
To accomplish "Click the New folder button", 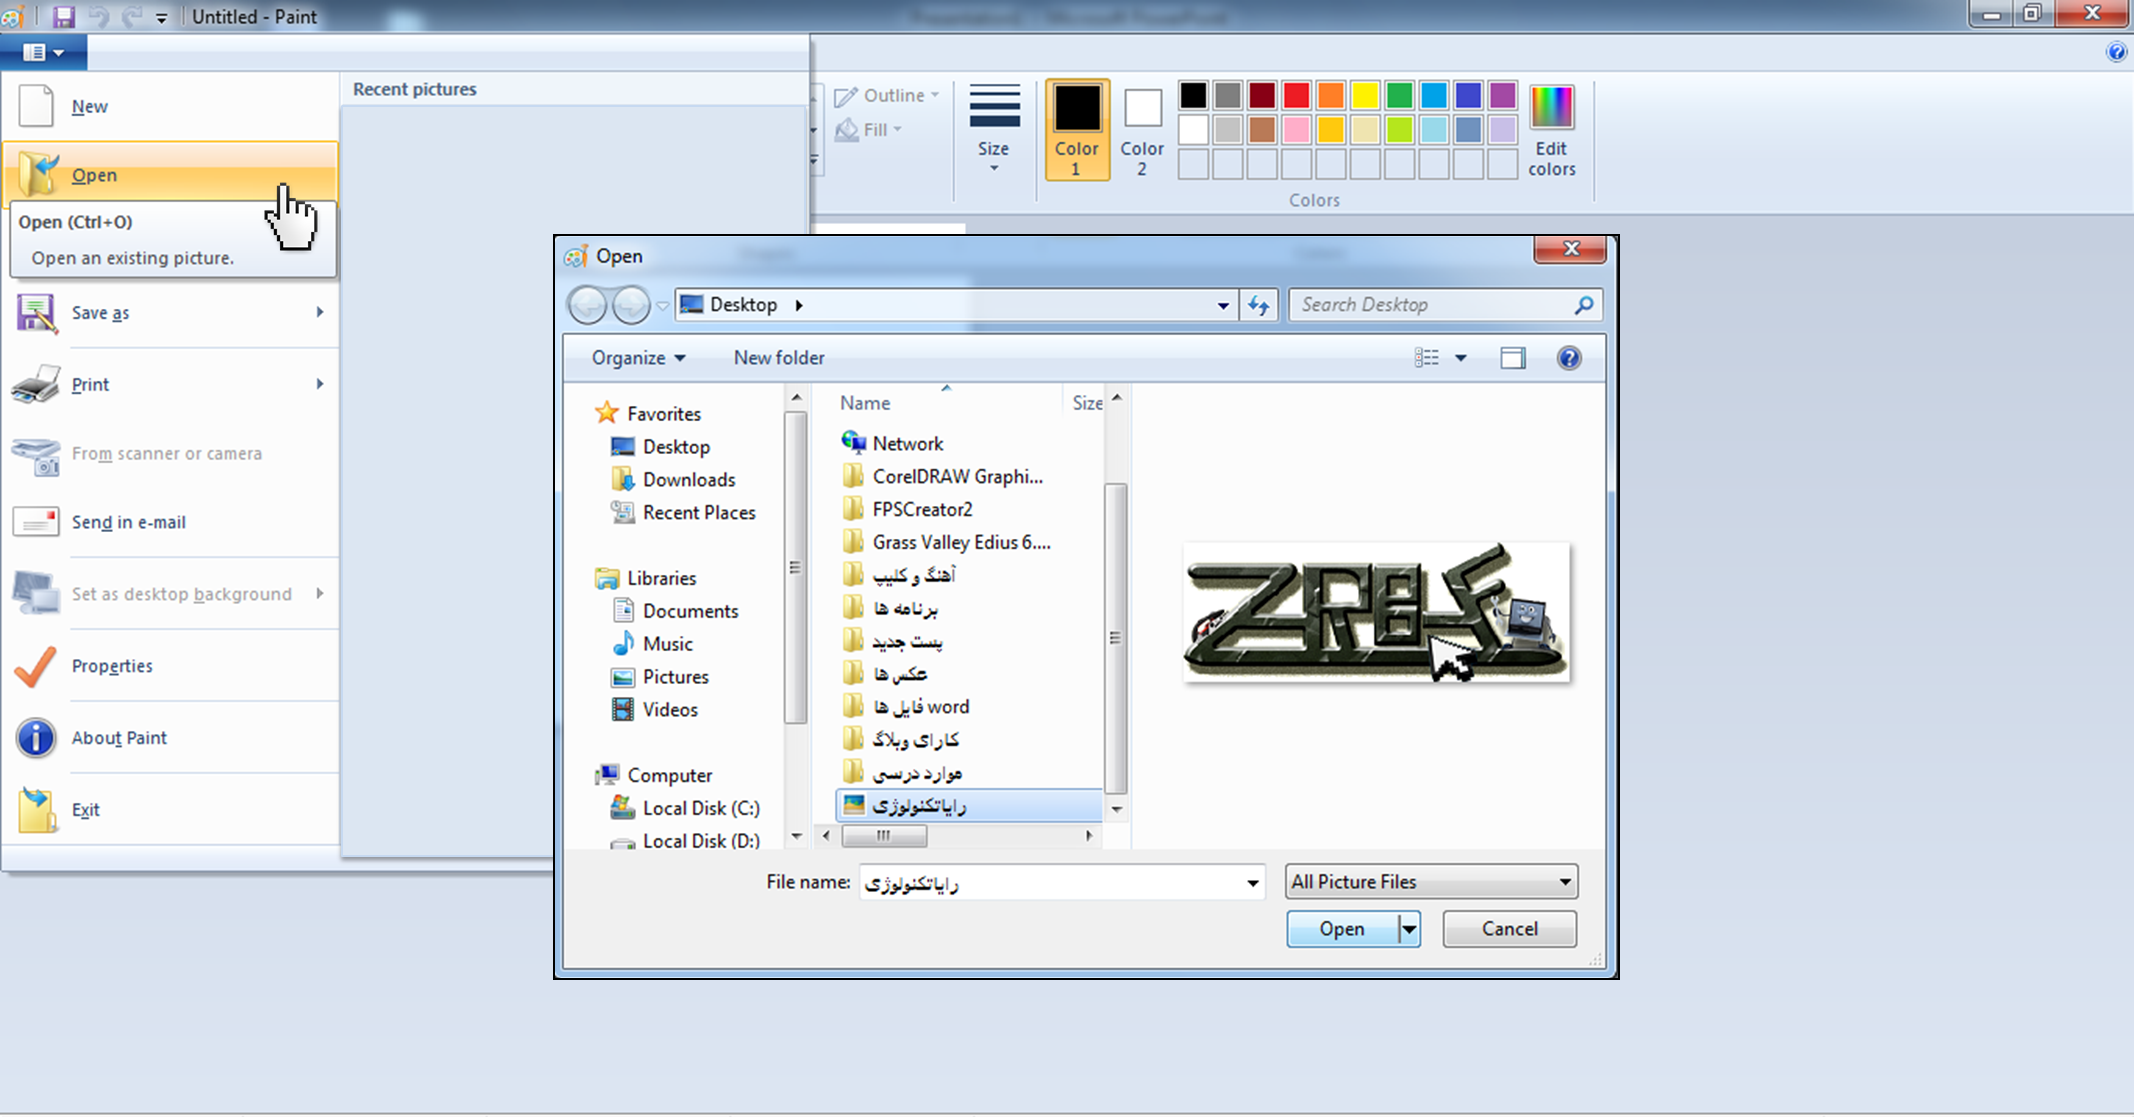I will click(779, 358).
